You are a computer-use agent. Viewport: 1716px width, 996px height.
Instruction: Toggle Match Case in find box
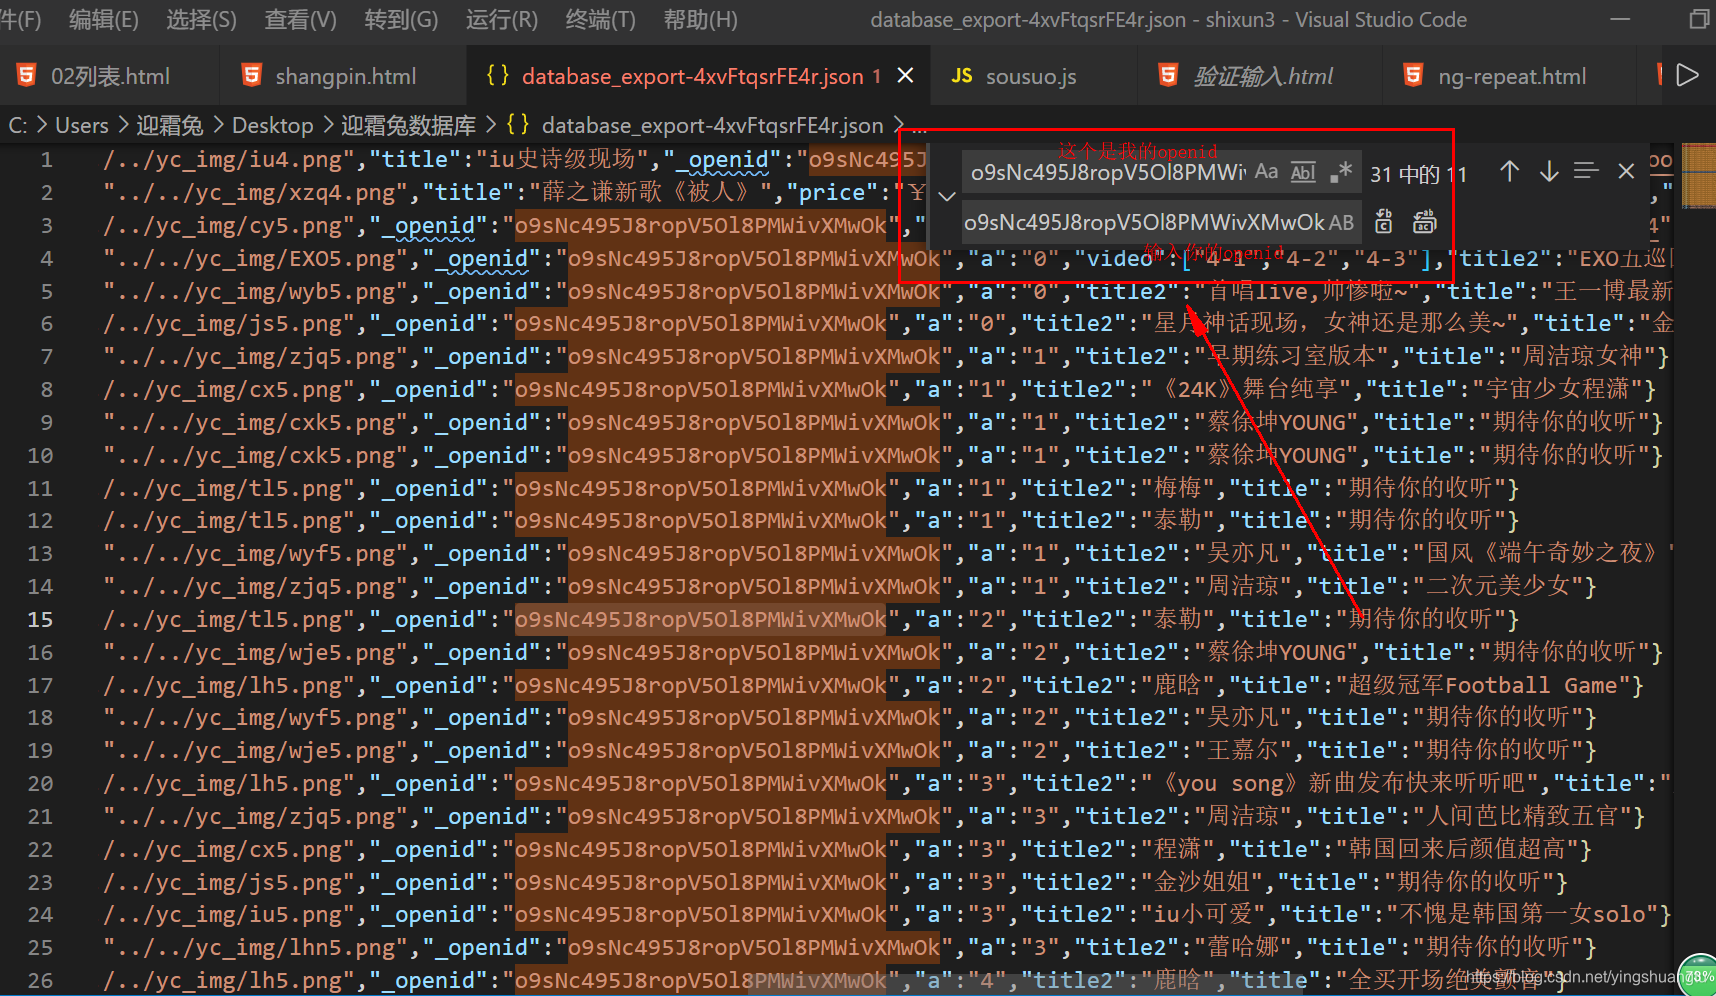[1266, 172]
